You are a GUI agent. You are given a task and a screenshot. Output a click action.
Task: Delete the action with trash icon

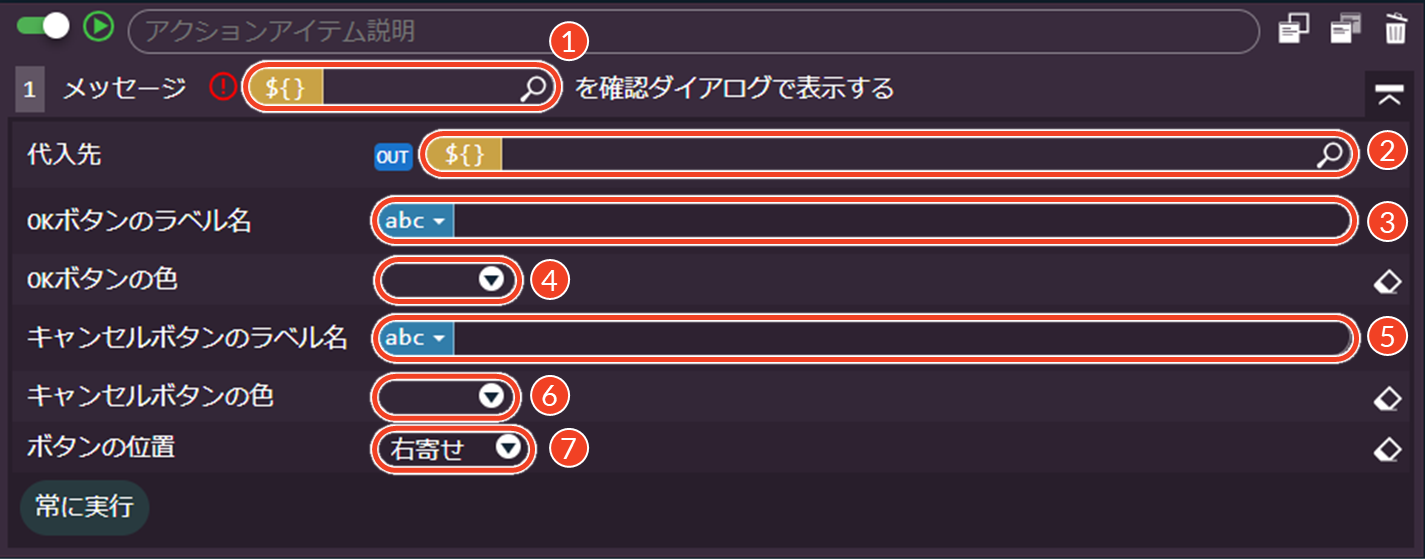tap(1396, 30)
